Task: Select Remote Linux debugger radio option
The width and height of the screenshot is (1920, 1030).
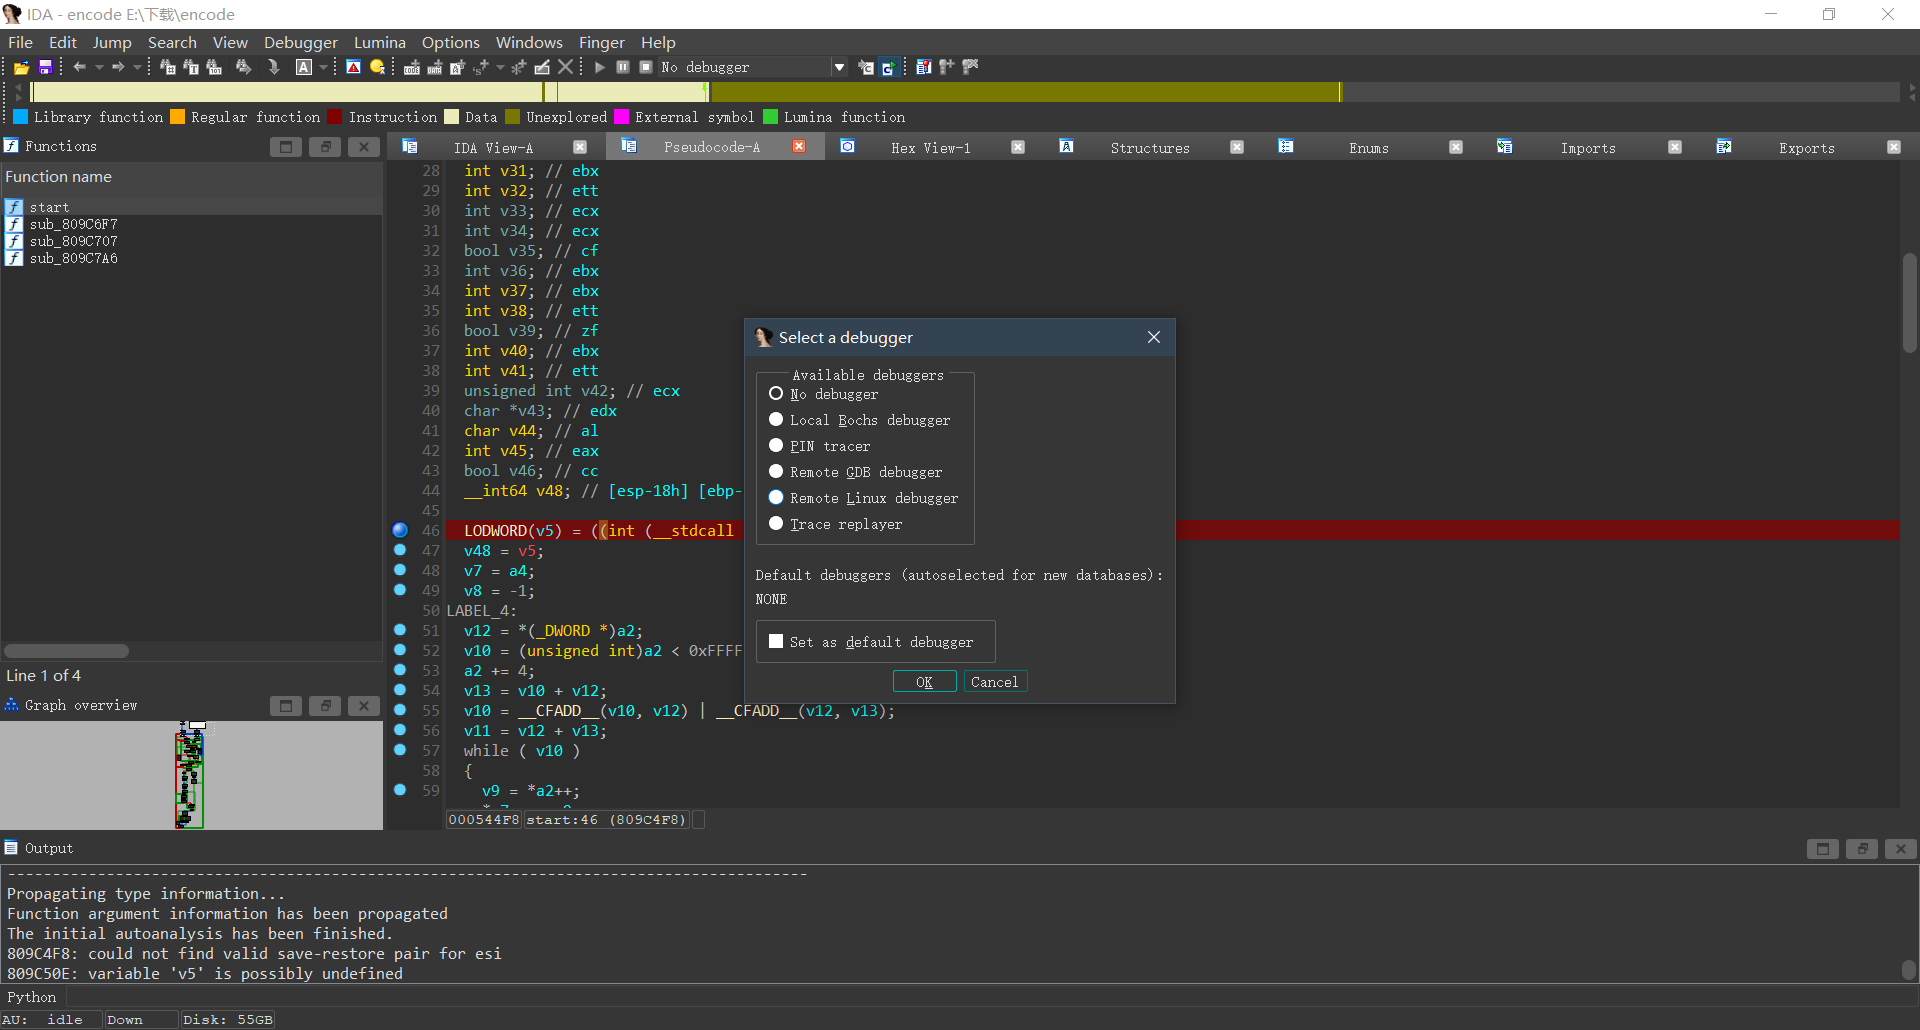Action: point(863,498)
